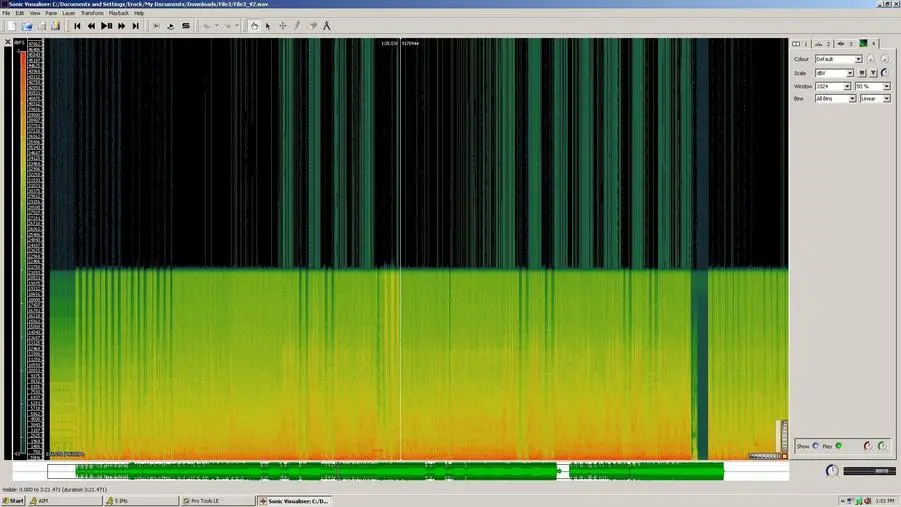Open the Scale dropdown
This screenshot has height=507, width=901.
click(x=834, y=73)
